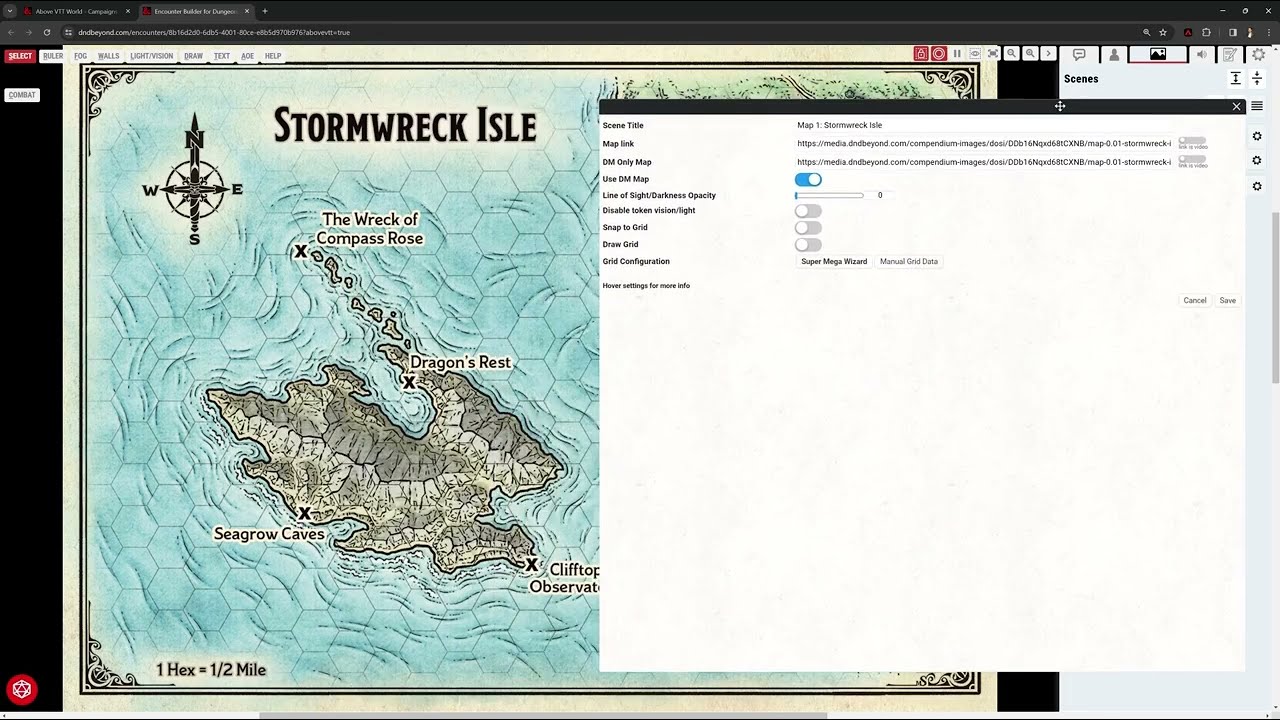The image size is (1280, 720).
Task: Zoom in with the plus magnifier icon
Action: 1030,54
